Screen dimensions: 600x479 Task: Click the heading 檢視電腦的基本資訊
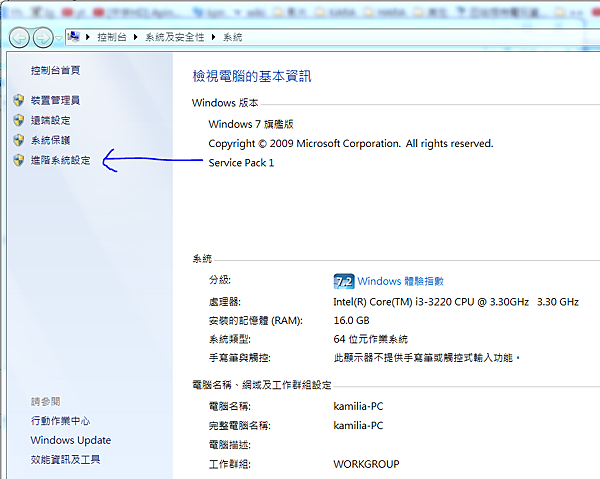pyautogui.click(x=252, y=76)
